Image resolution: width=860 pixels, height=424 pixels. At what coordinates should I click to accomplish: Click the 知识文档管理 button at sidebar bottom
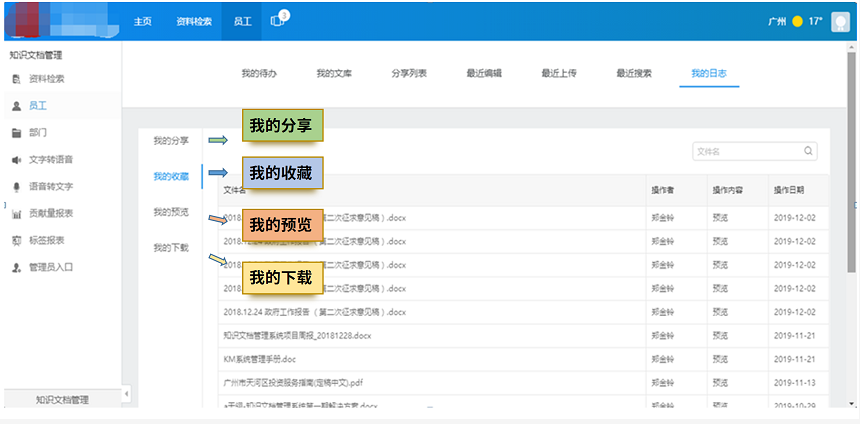(62, 399)
